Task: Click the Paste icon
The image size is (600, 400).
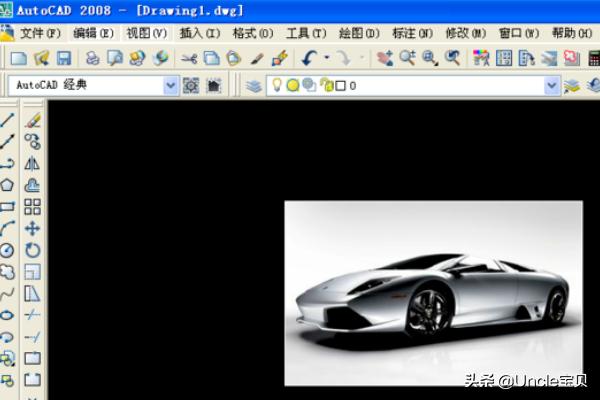Action: click(234, 58)
